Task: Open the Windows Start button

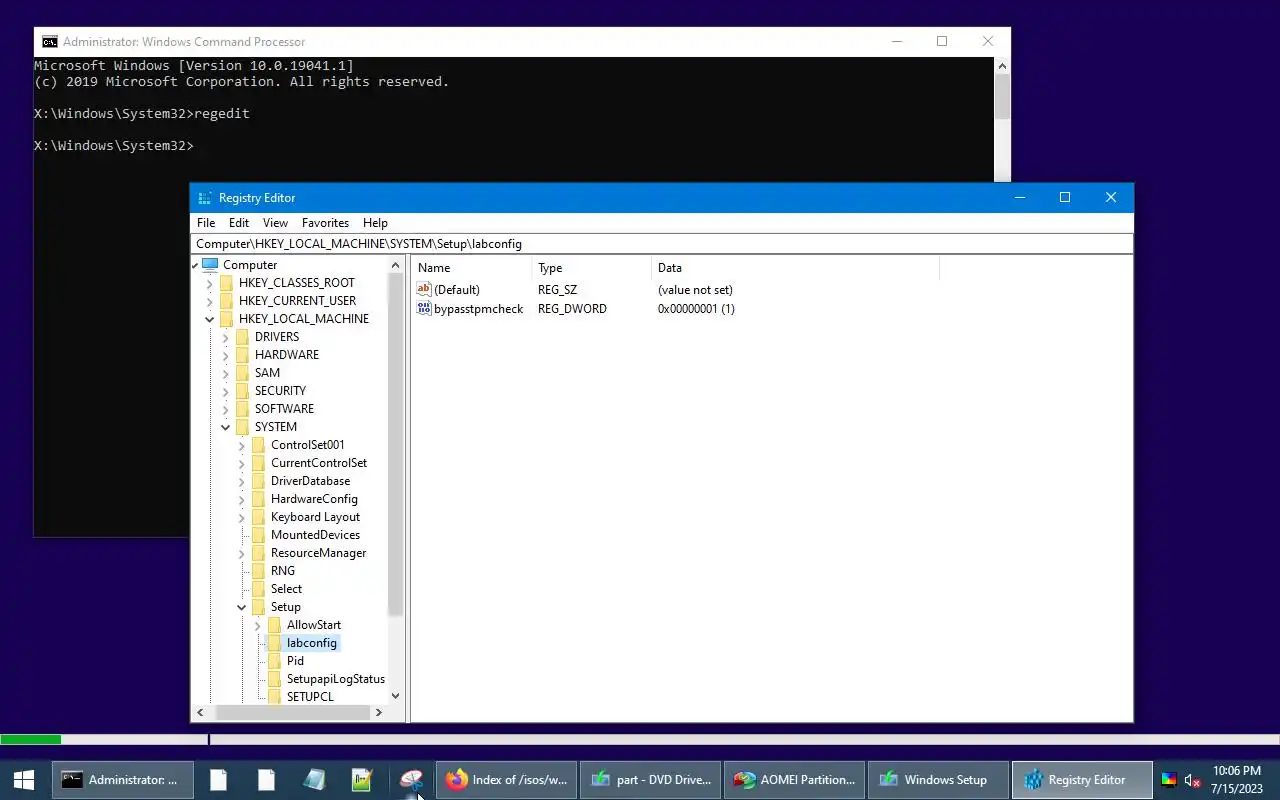Action: 24,780
